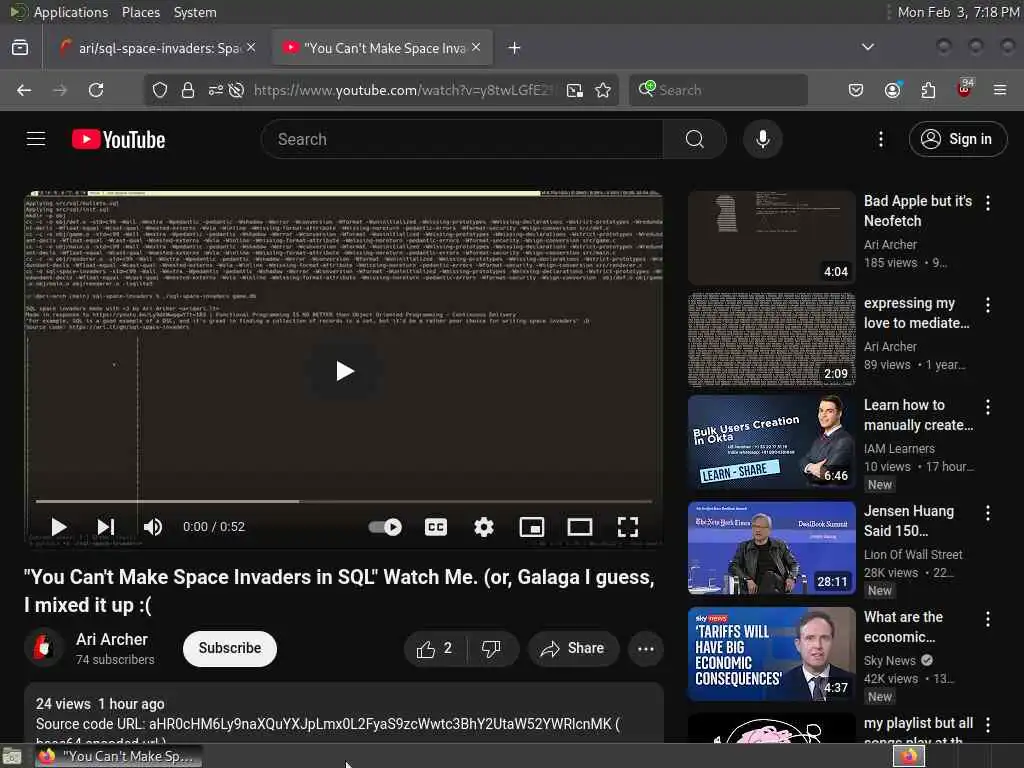
Task: Open YouTube settings three-dot menu
Action: click(x=880, y=139)
